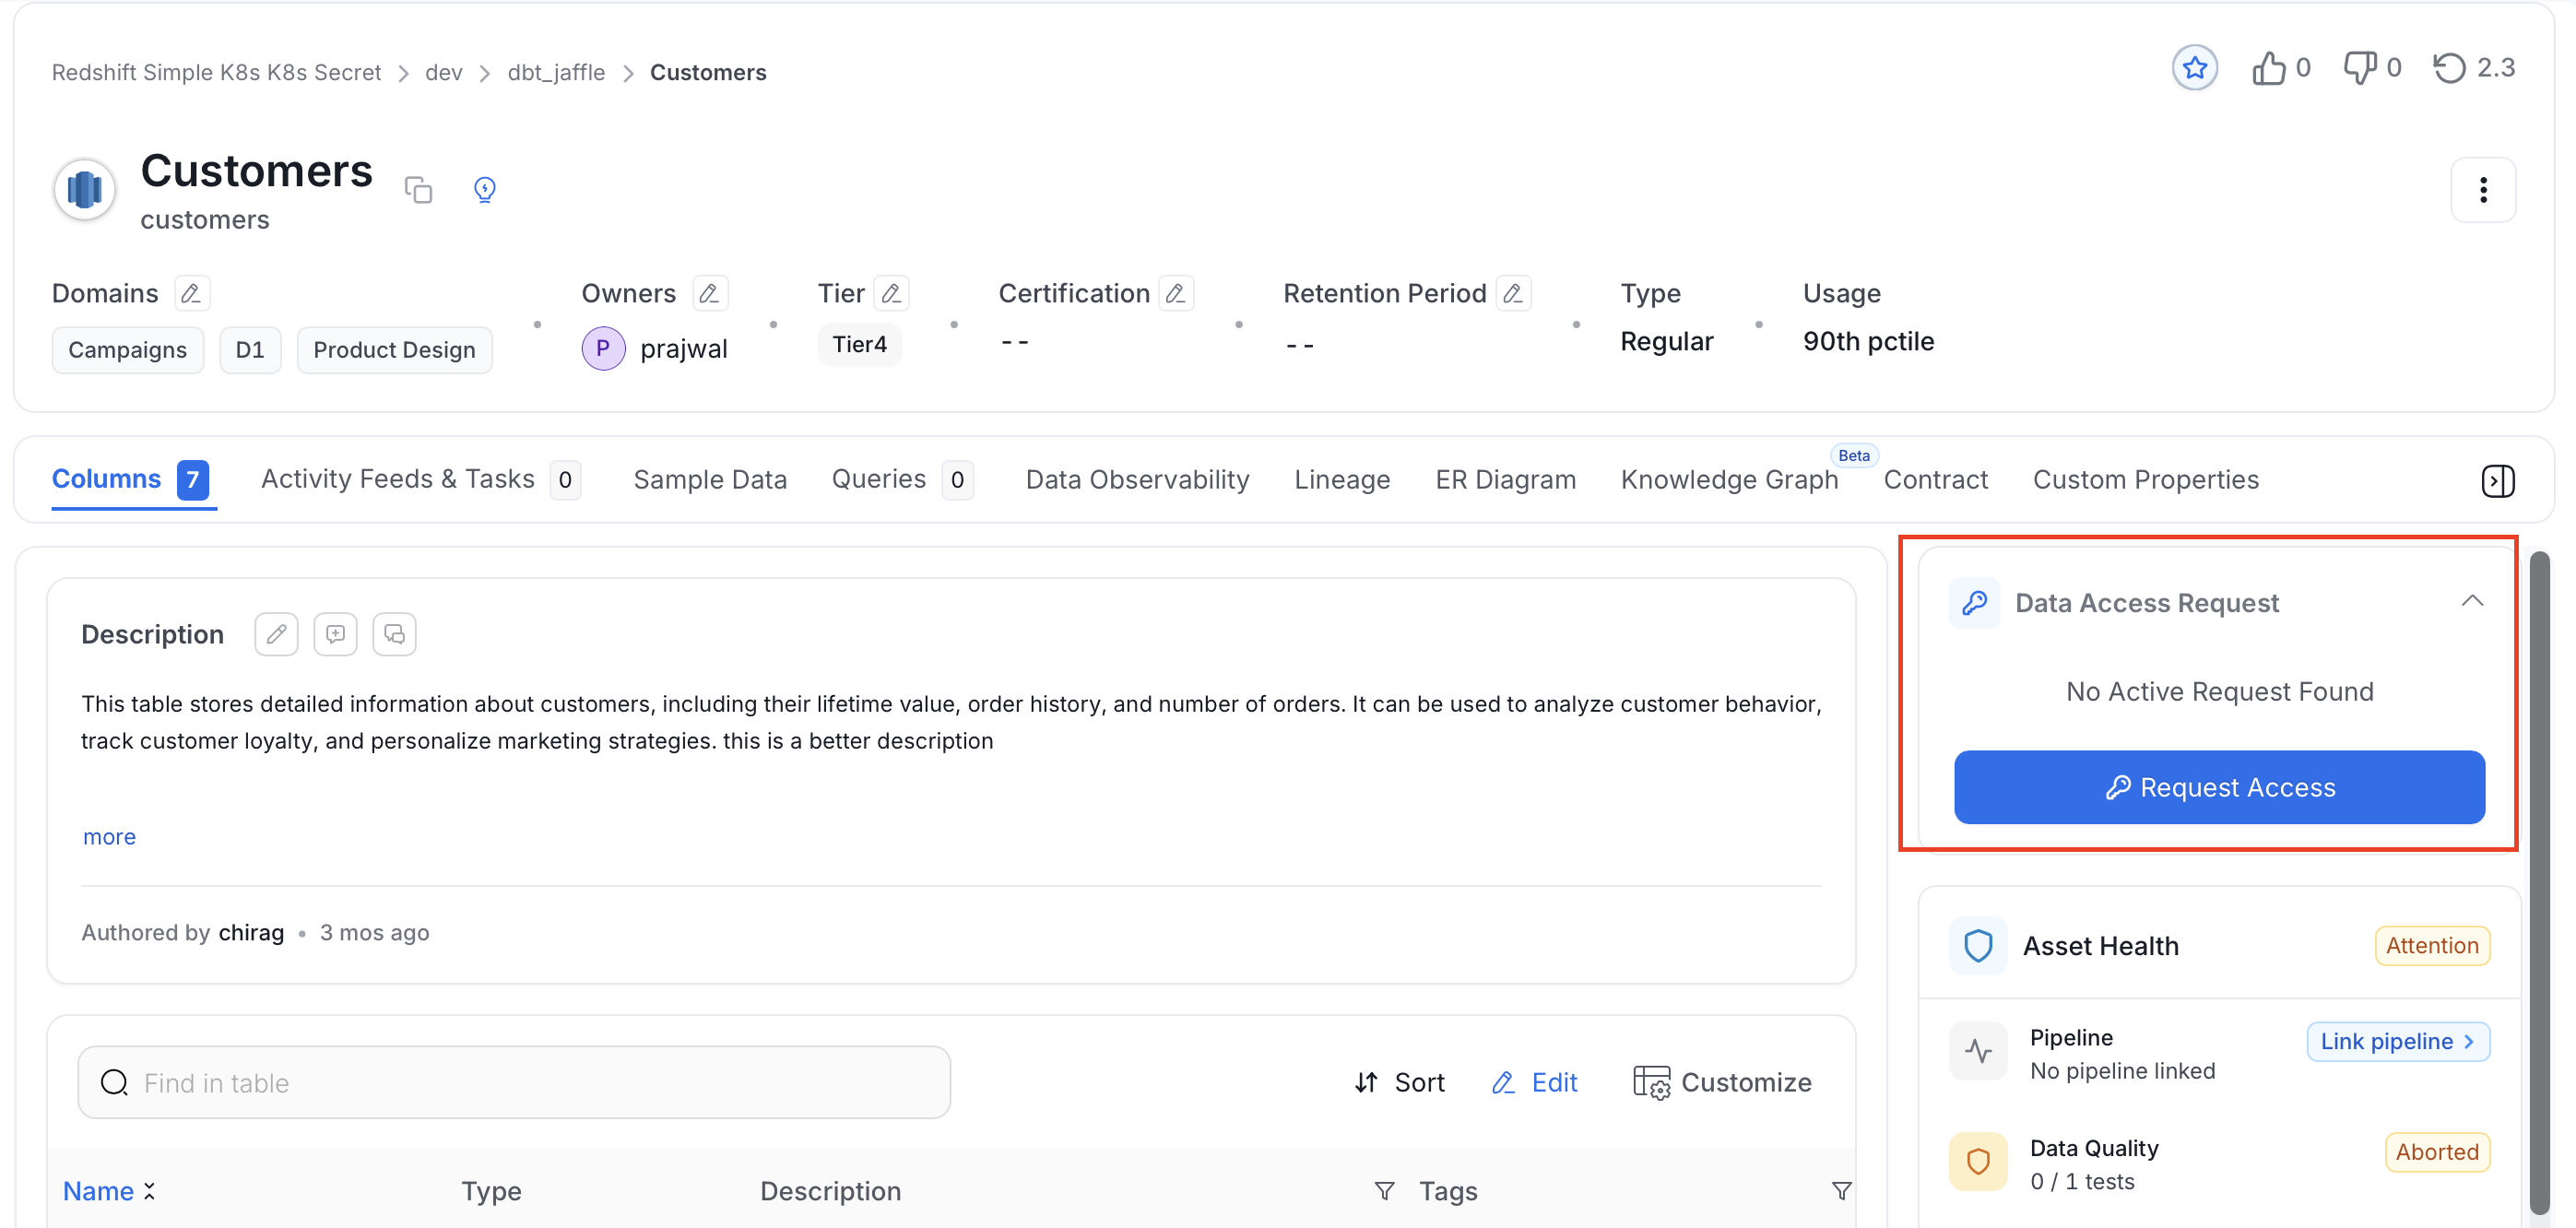Collapse the Data Access Request section
Screen dimensions: 2576x1228
pos(2472,601)
